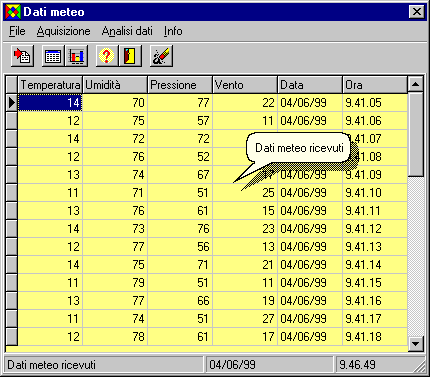
Task: Click the scrollbar down arrow
Action: (x=416, y=343)
